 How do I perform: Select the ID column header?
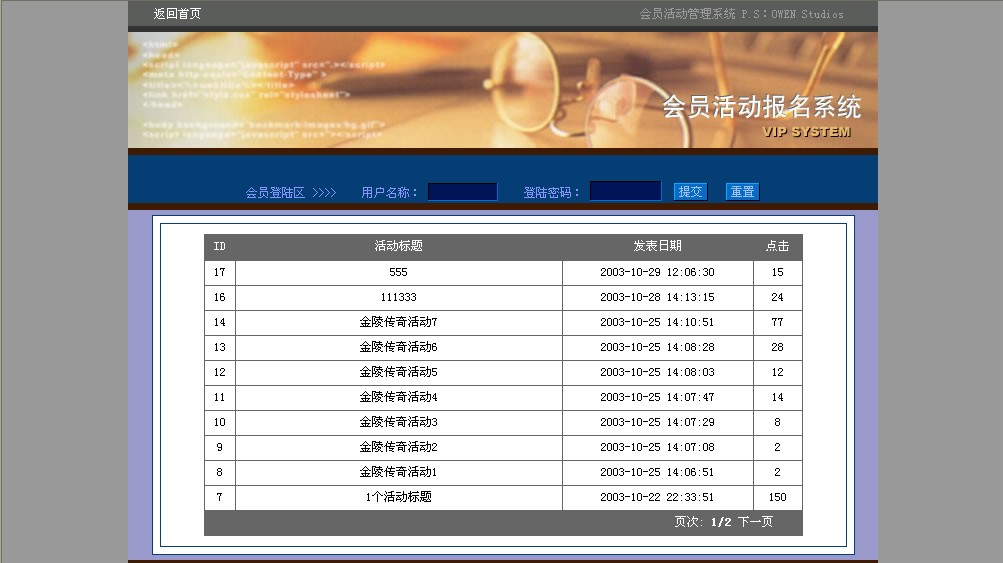[219, 246]
